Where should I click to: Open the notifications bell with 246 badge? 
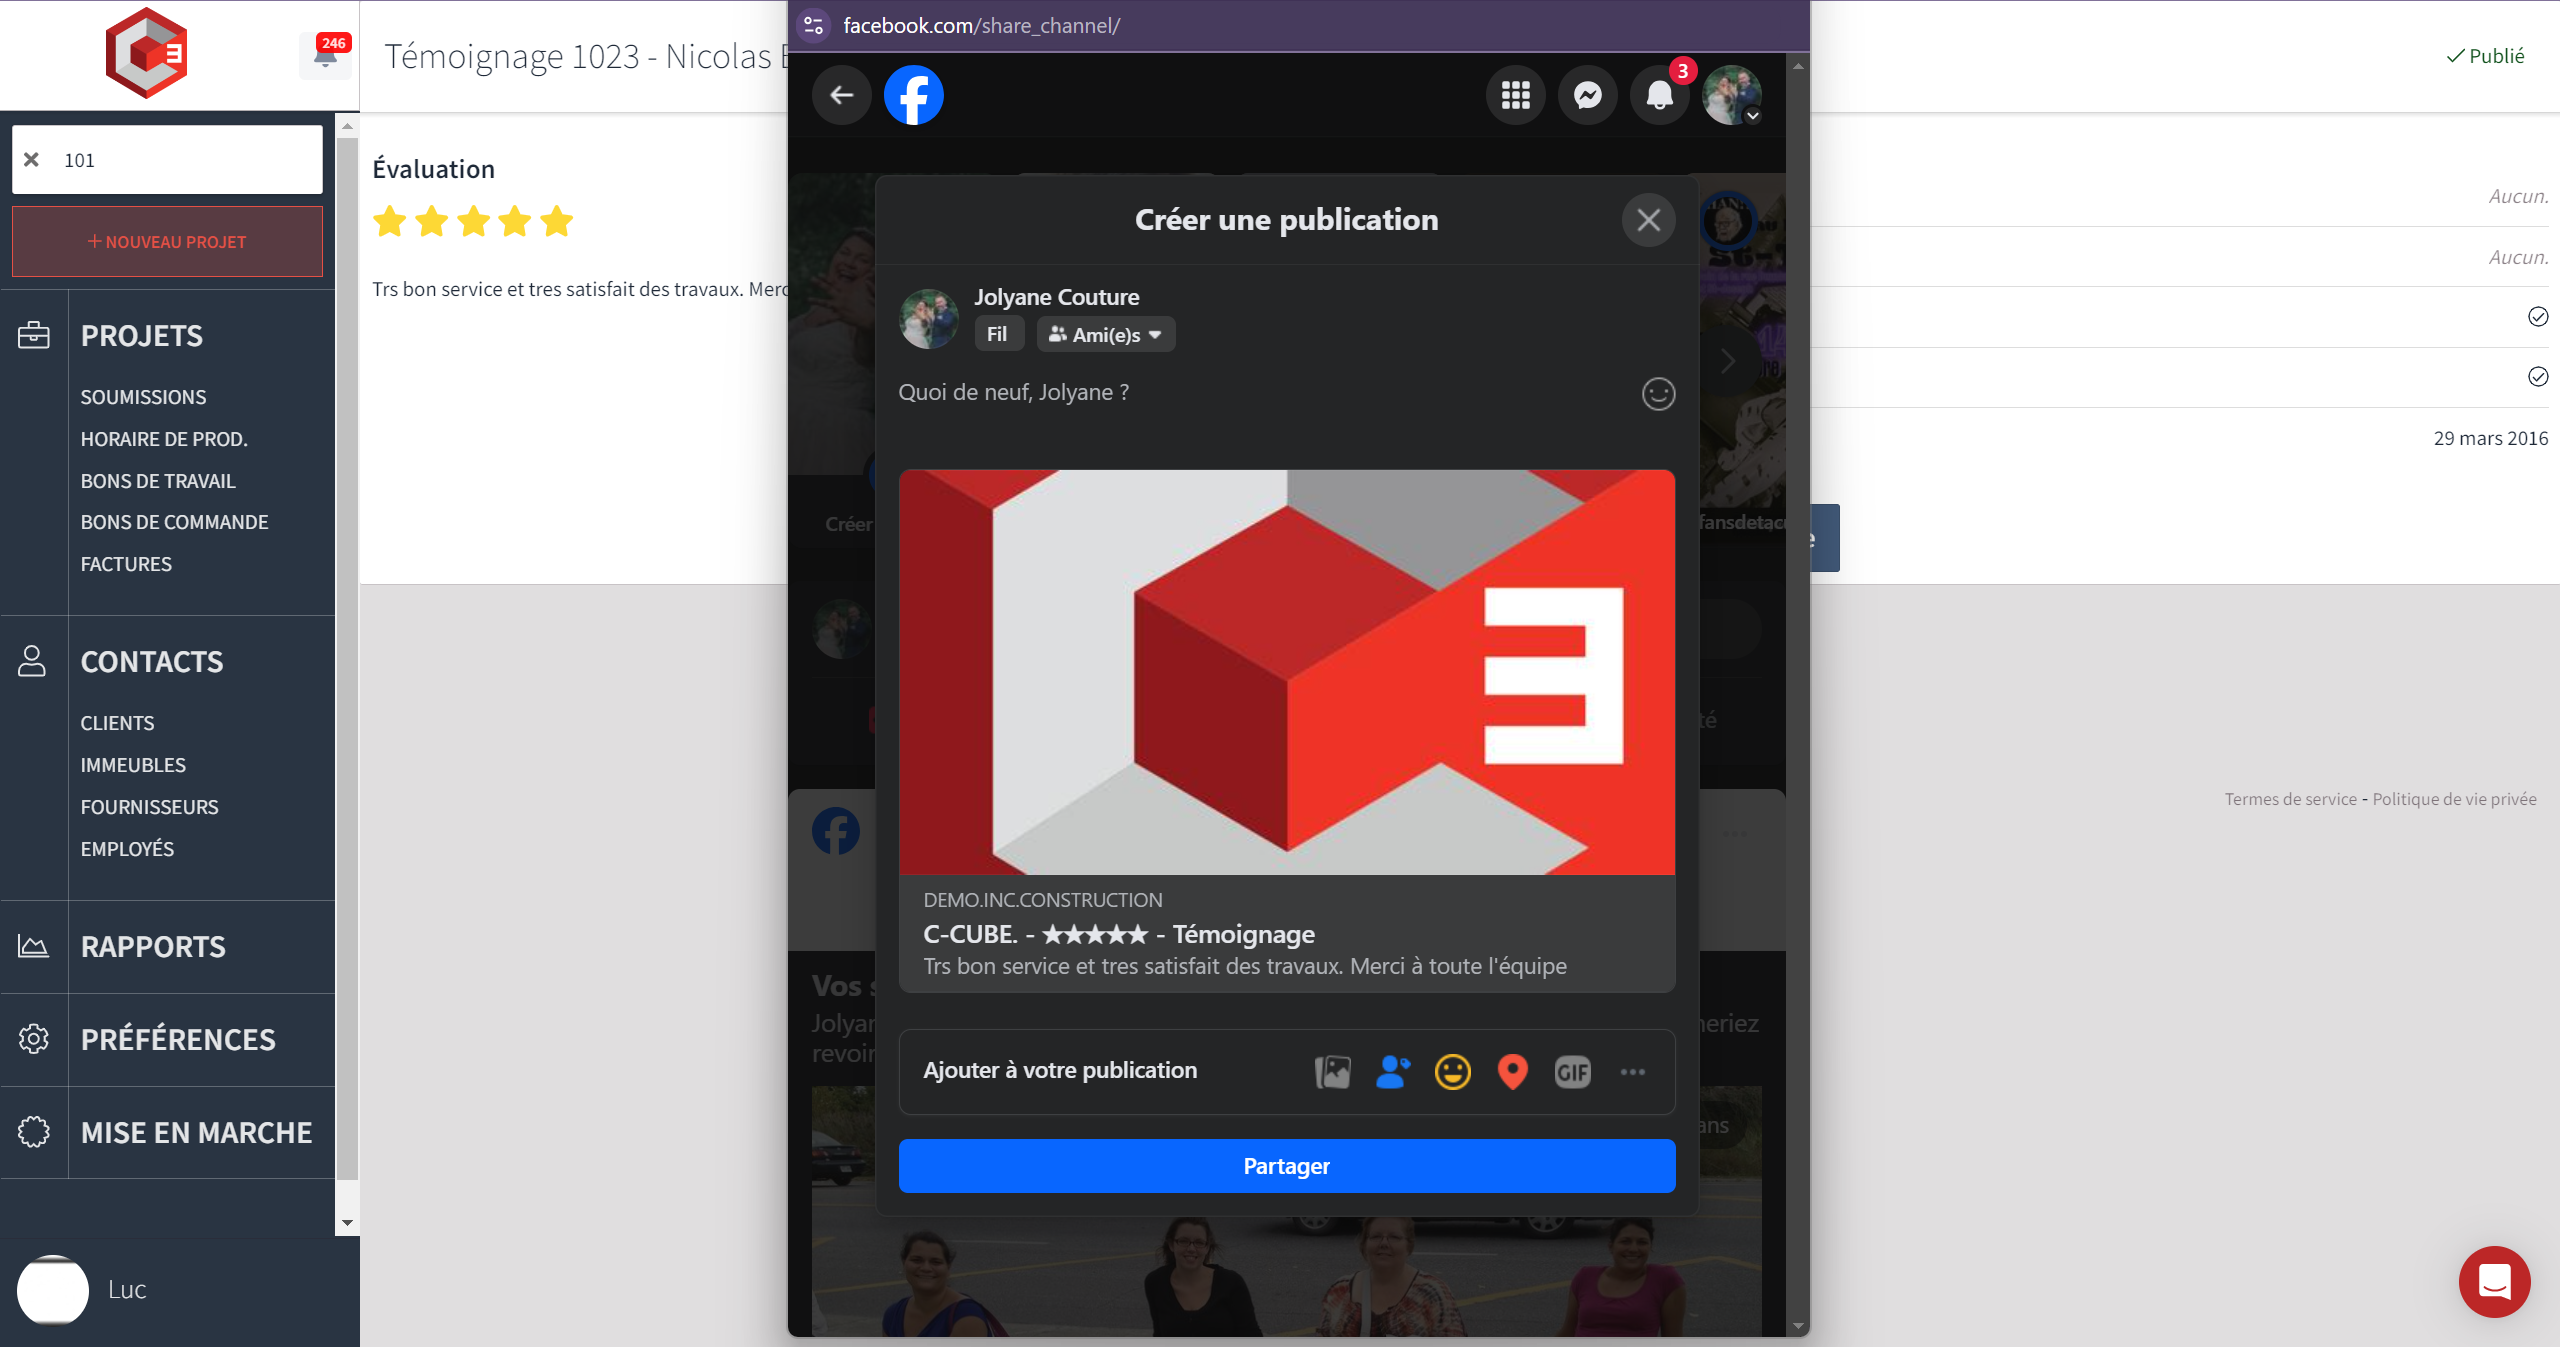[x=326, y=54]
